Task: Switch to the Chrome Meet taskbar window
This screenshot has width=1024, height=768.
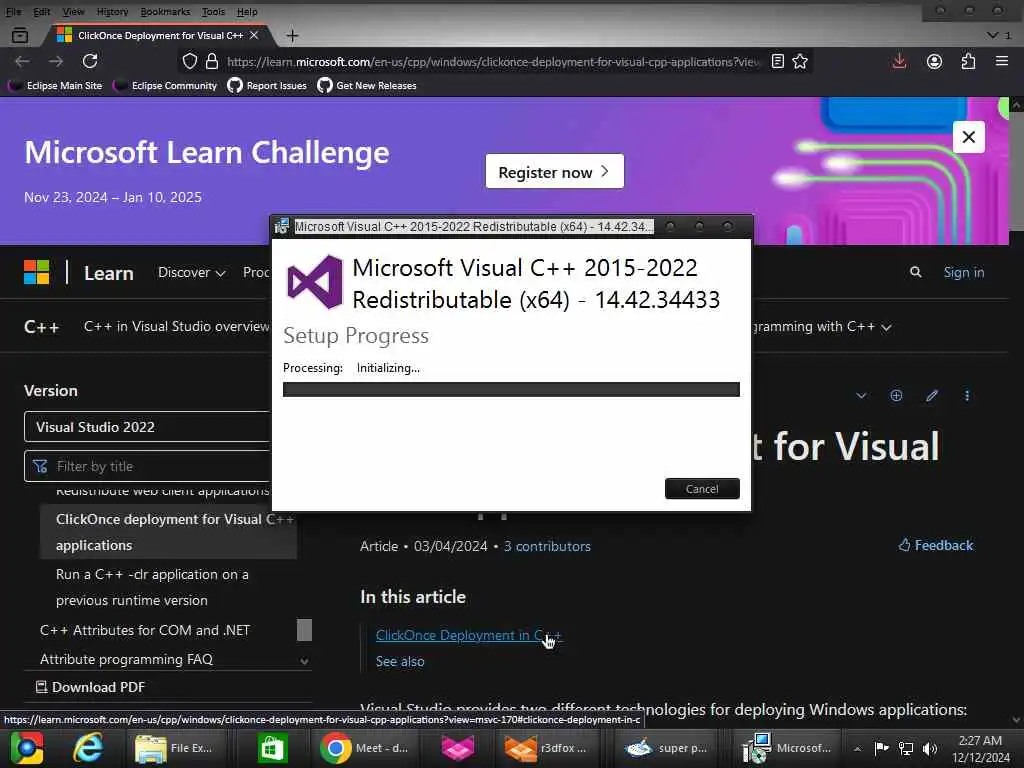Action: pos(366,748)
